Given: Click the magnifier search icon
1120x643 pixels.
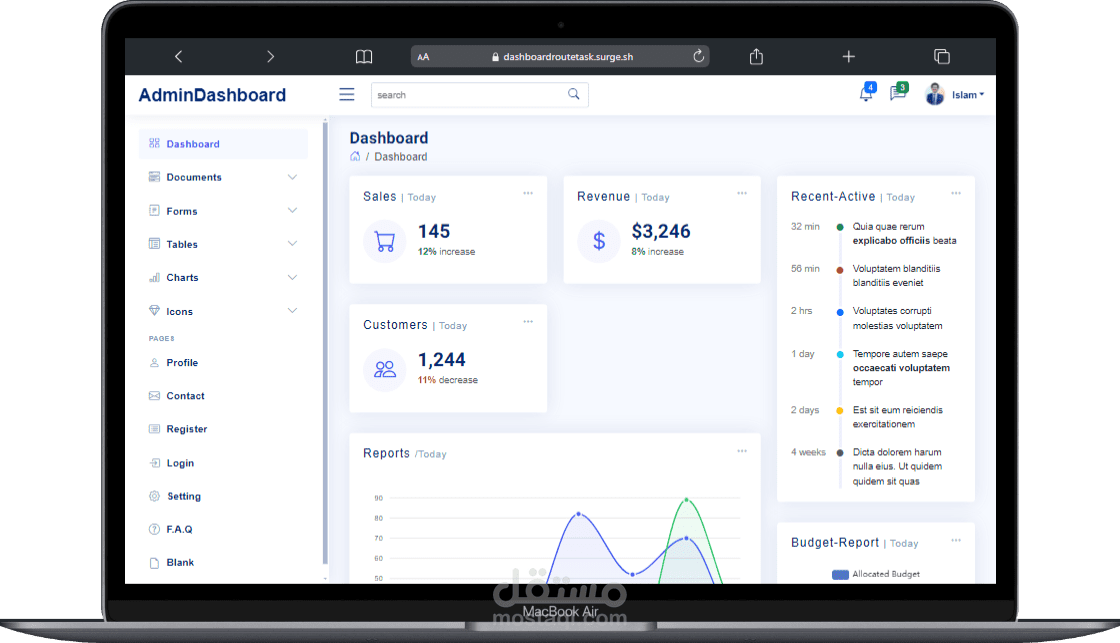Looking at the screenshot, I should 574,94.
